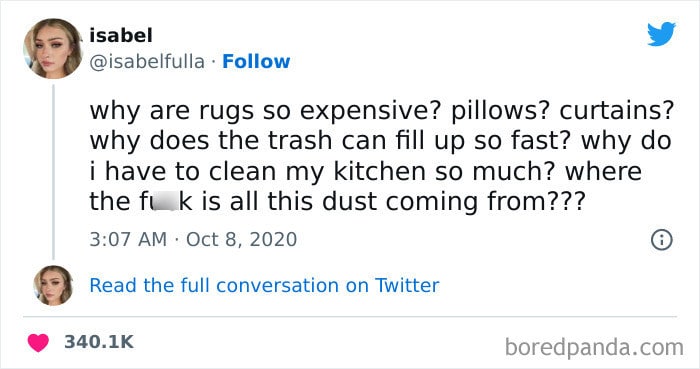Click the small avatar beside the conversation link

coord(53,285)
